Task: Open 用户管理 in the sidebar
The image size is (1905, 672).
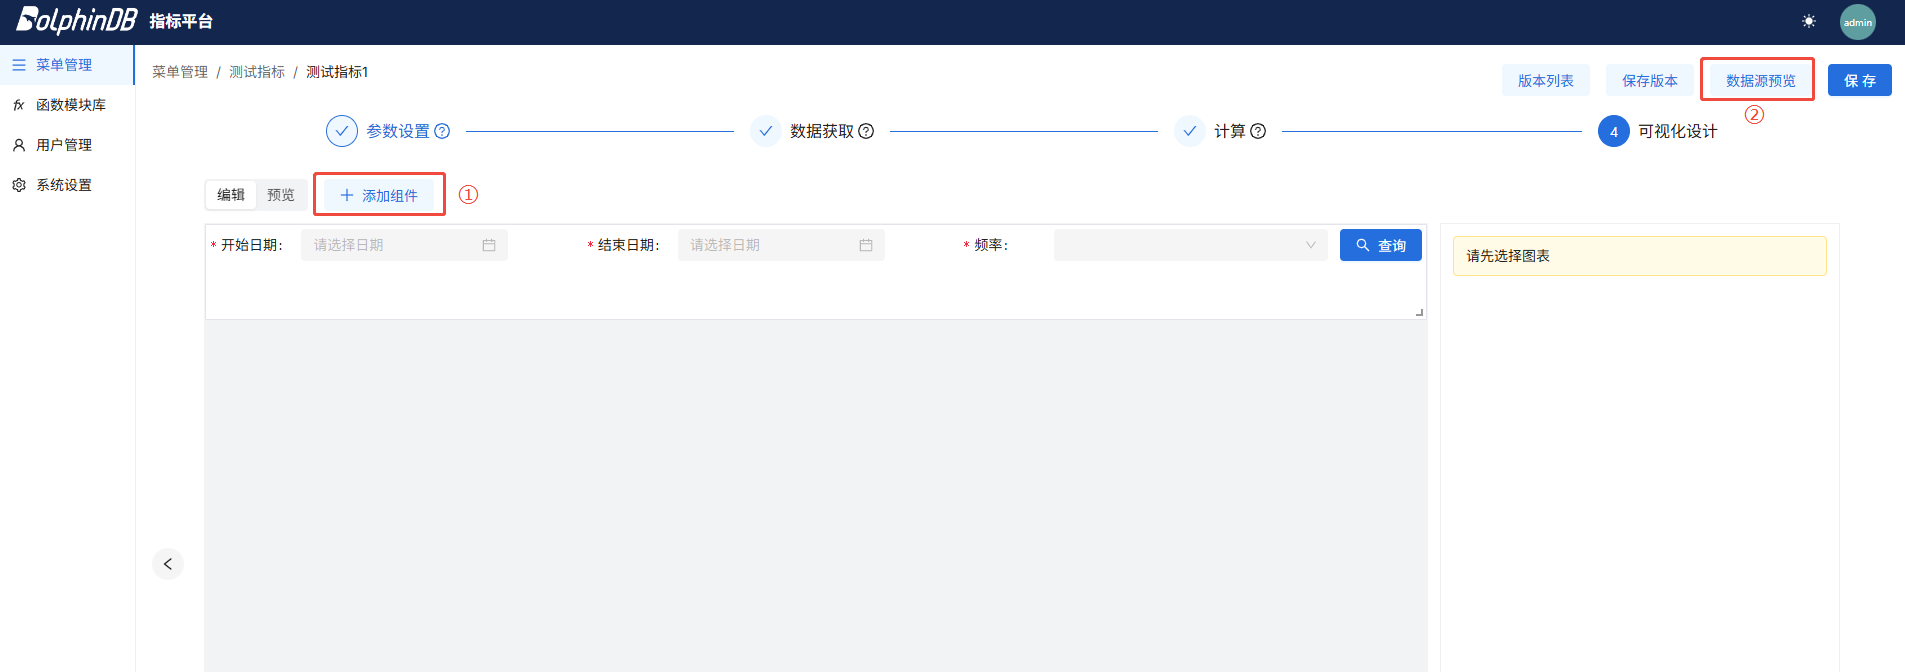Action: [64, 145]
